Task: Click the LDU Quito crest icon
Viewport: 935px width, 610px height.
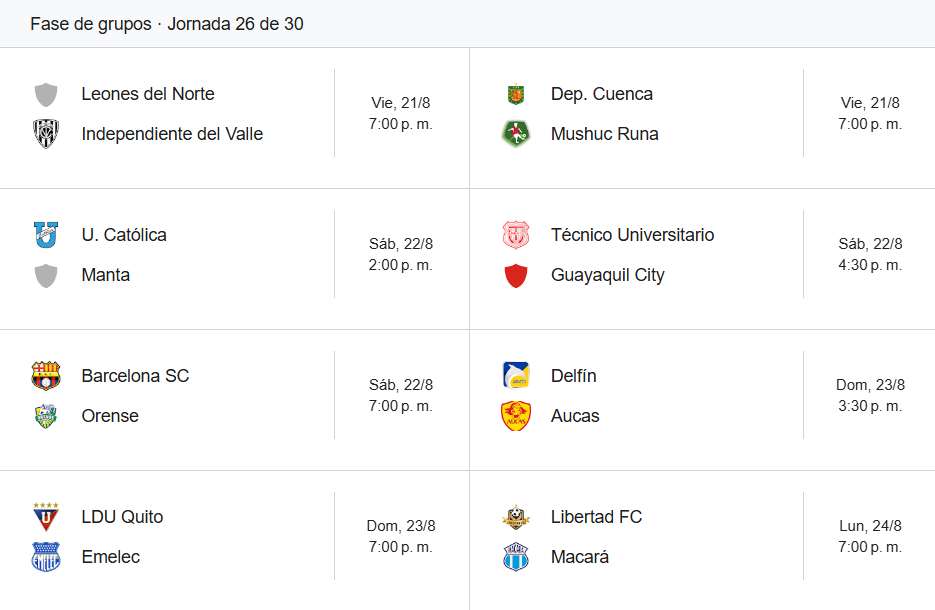Action: tap(46, 516)
